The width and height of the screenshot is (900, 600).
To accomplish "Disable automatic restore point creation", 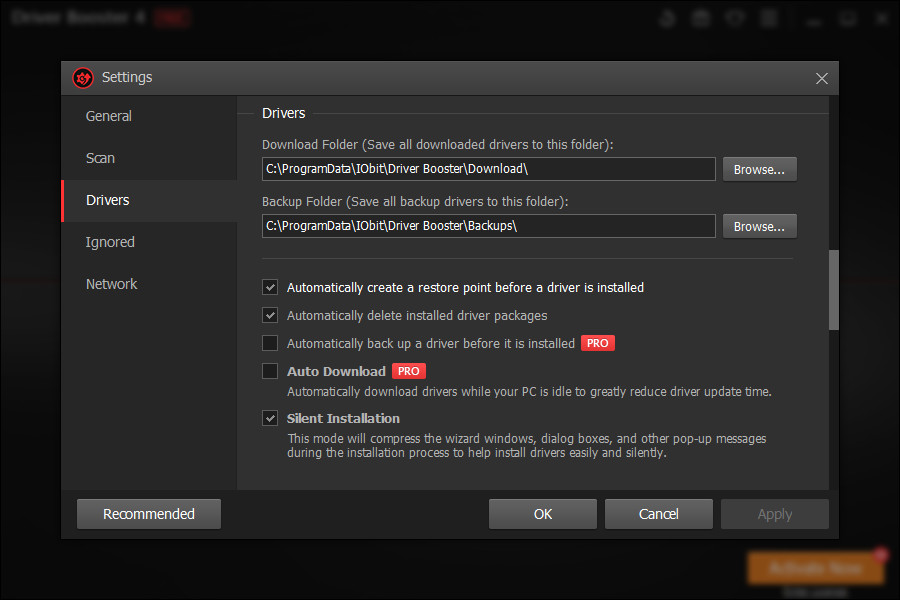I will (270, 287).
